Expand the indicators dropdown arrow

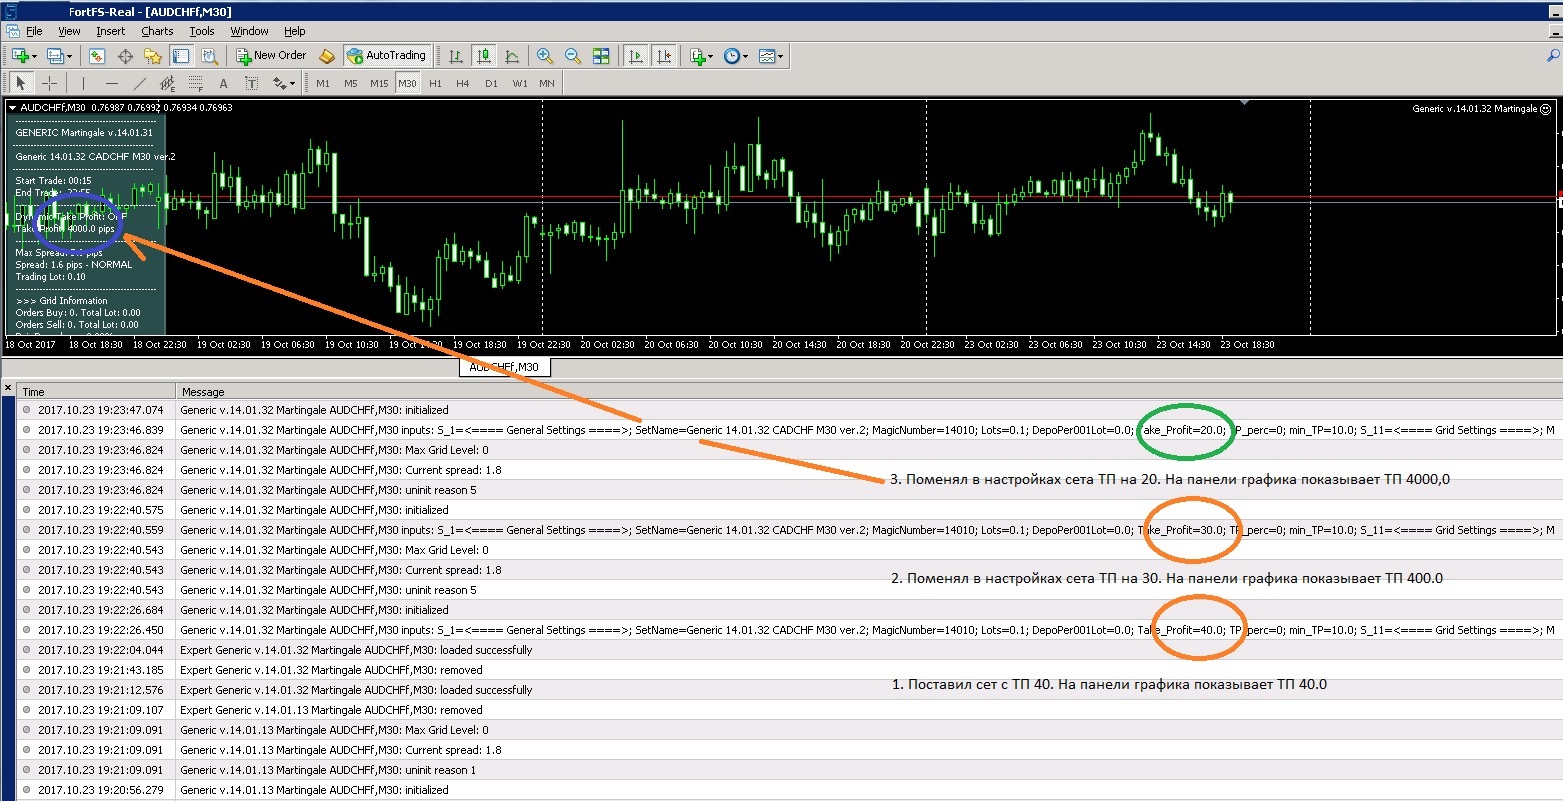tap(711, 56)
